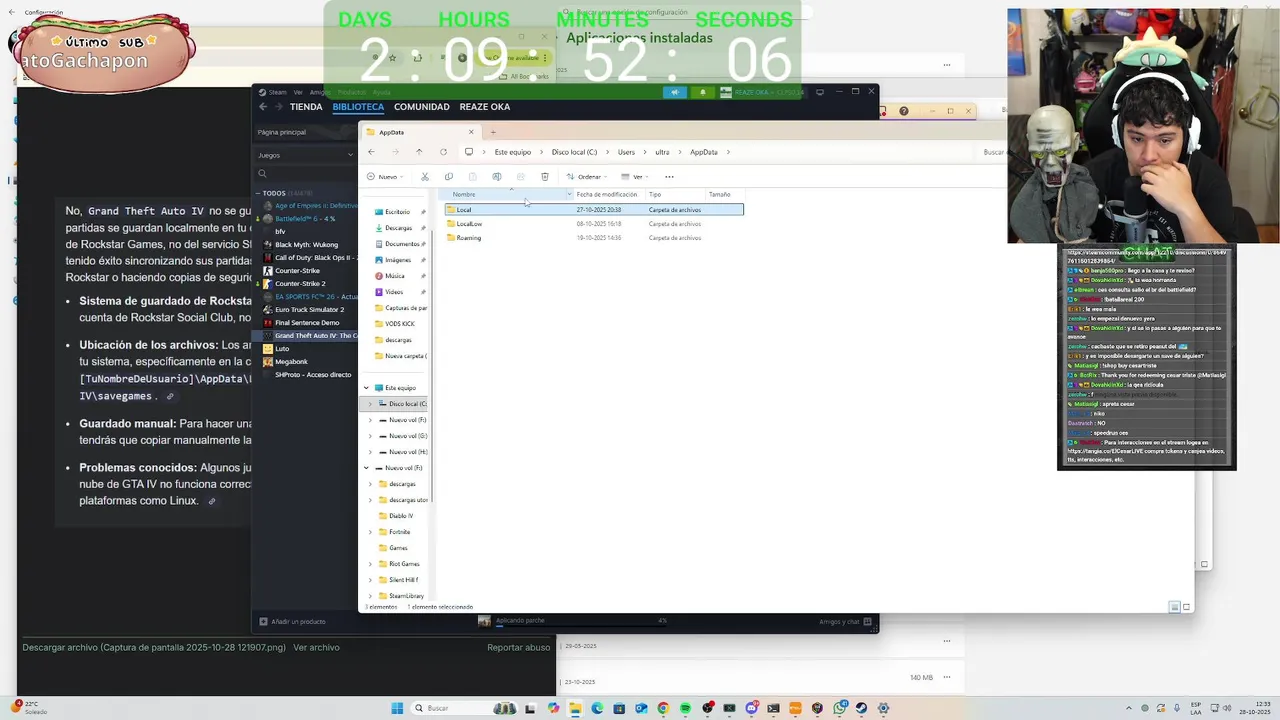
Task: Switch to the BIBLIOTECA tab in Steam
Action: (358, 107)
